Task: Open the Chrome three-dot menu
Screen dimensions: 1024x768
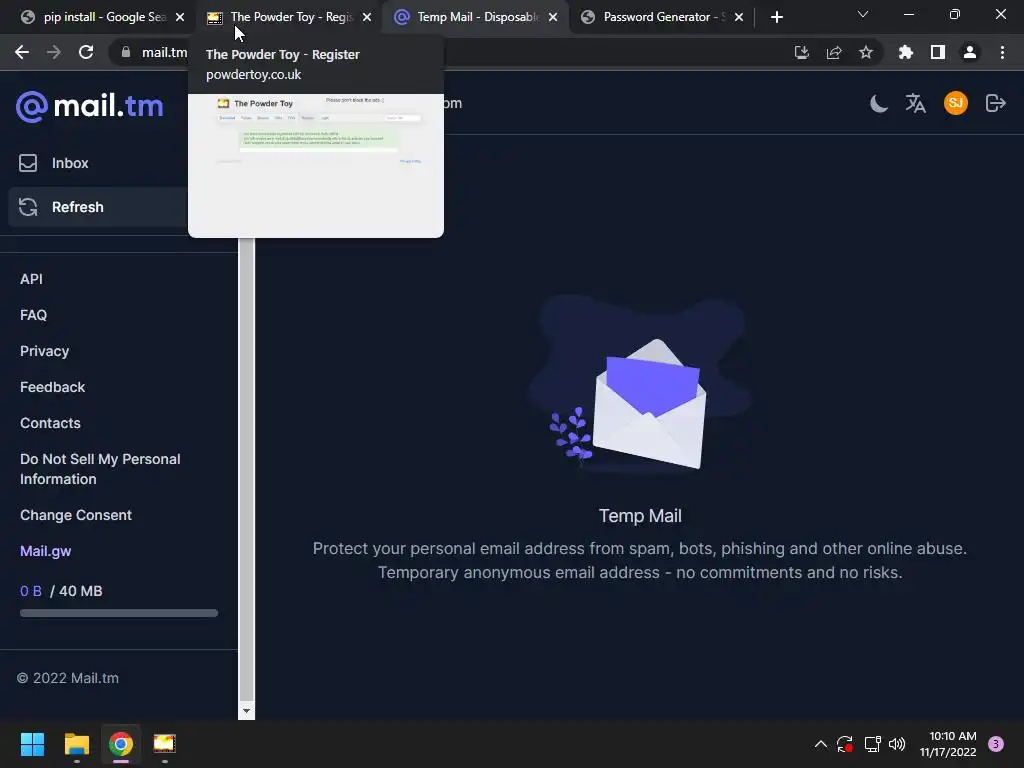Action: pyautogui.click(x=1002, y=52)
